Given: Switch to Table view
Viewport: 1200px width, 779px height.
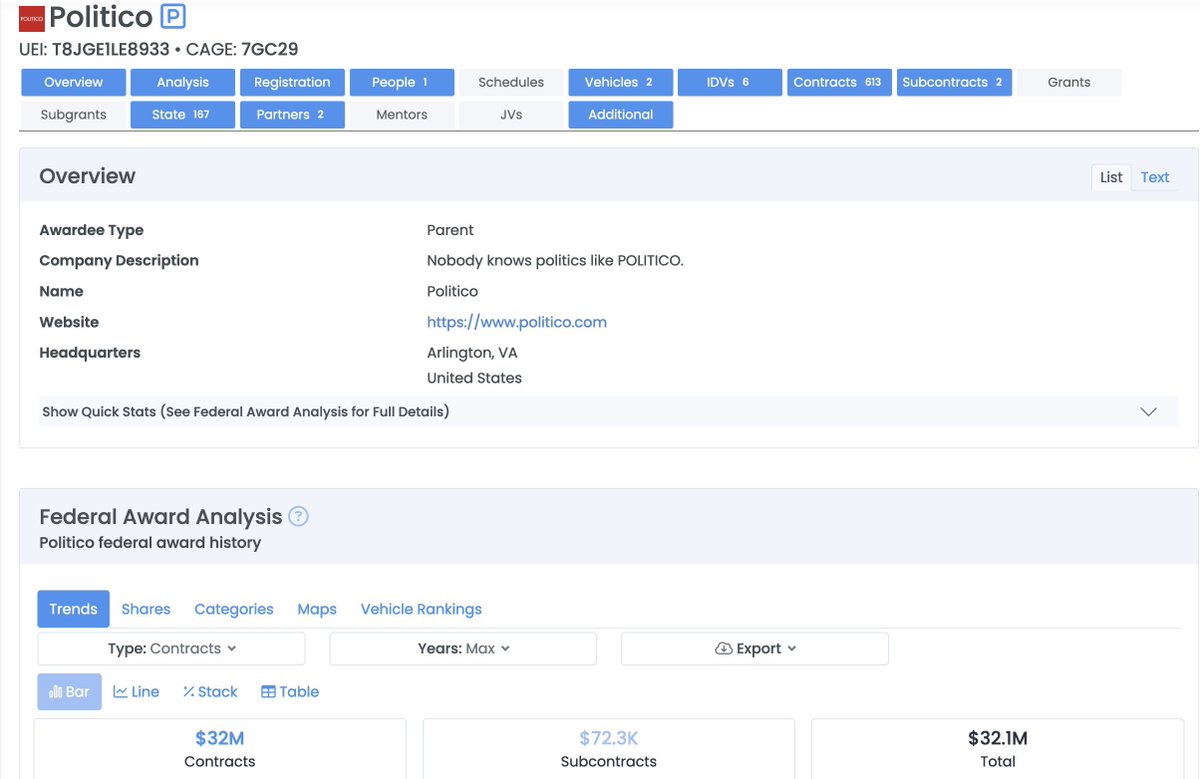Looking at the screenshot, I should (290, 691).
